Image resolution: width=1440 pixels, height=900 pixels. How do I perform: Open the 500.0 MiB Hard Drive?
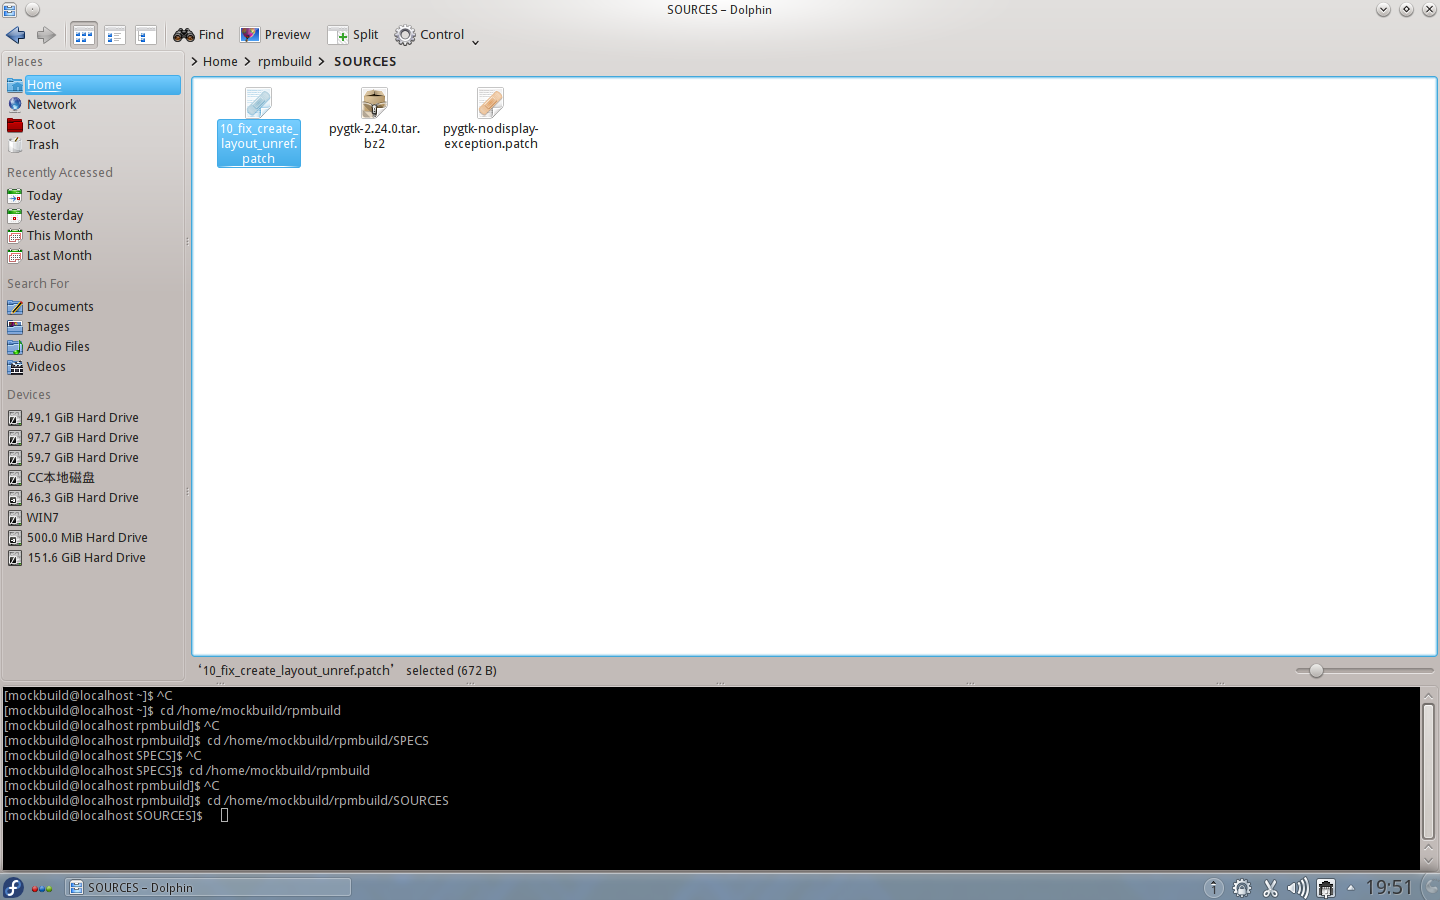[x=93, y=538]
